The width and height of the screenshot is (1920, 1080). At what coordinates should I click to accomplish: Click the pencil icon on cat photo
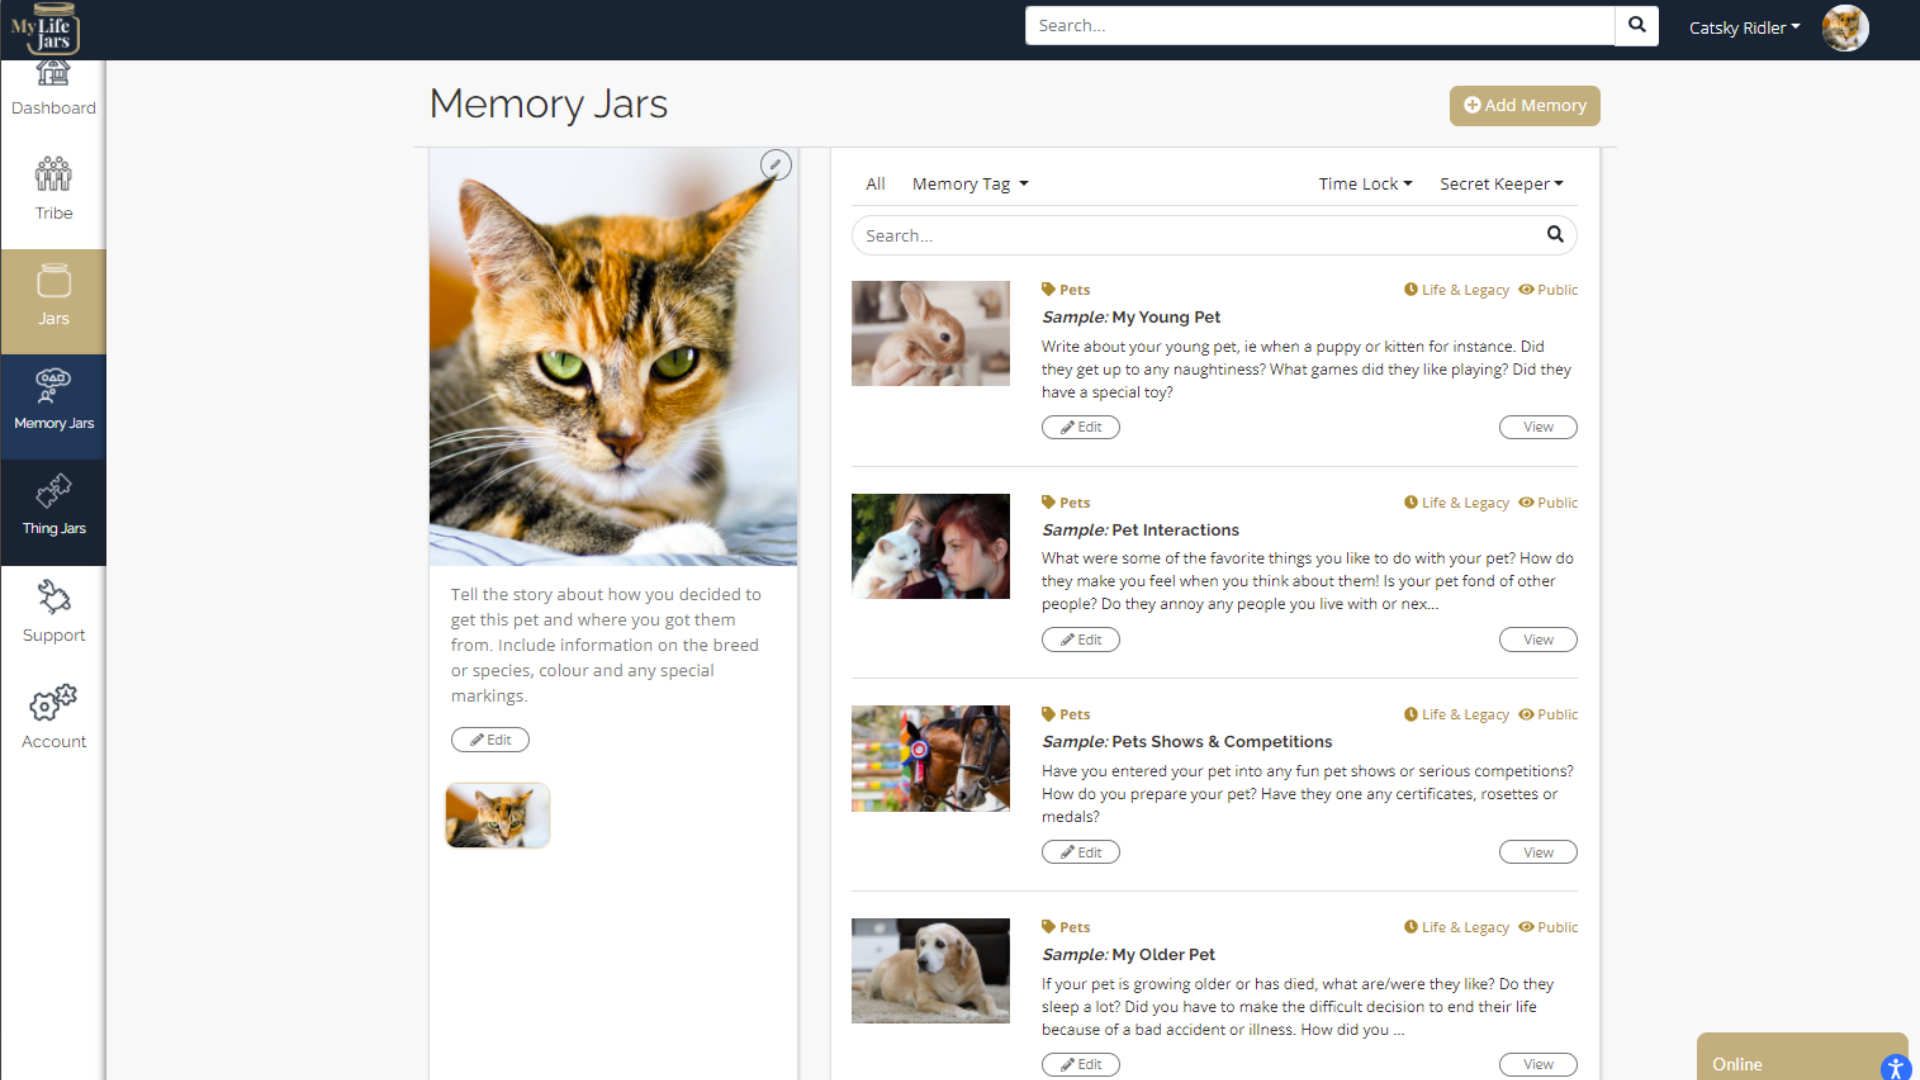[775, 165]
